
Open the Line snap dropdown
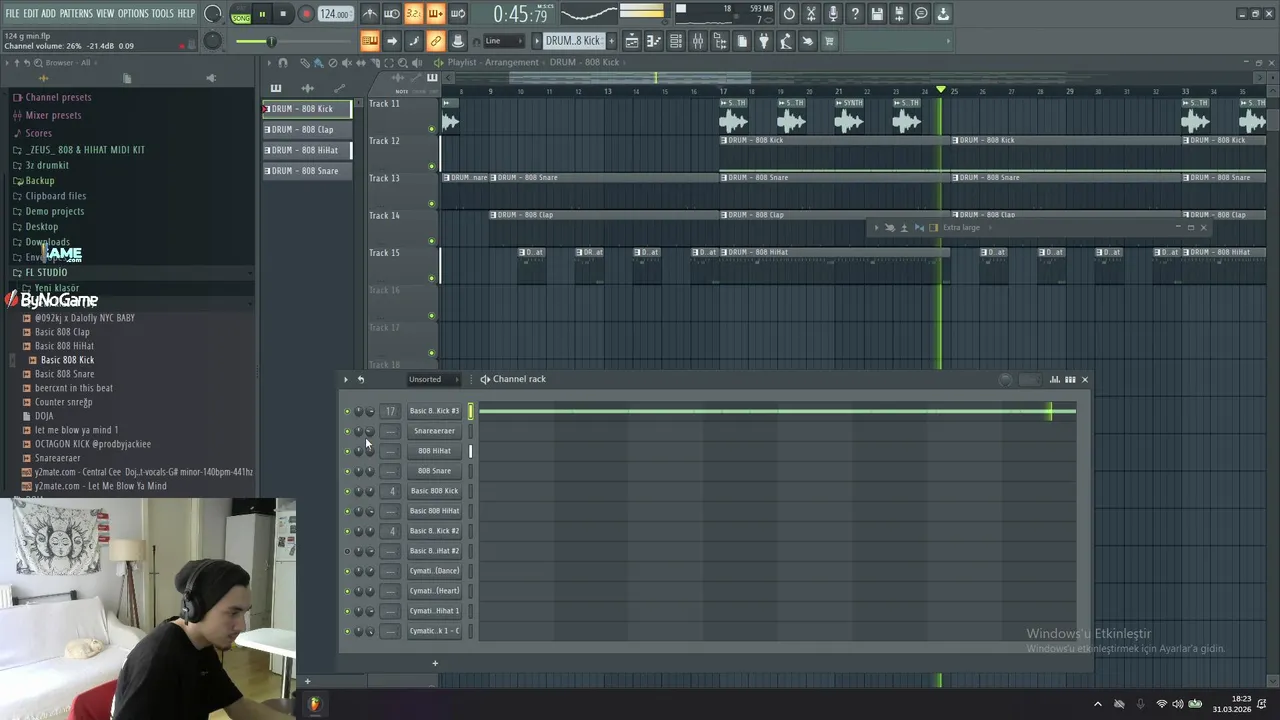tap(503, 41)
